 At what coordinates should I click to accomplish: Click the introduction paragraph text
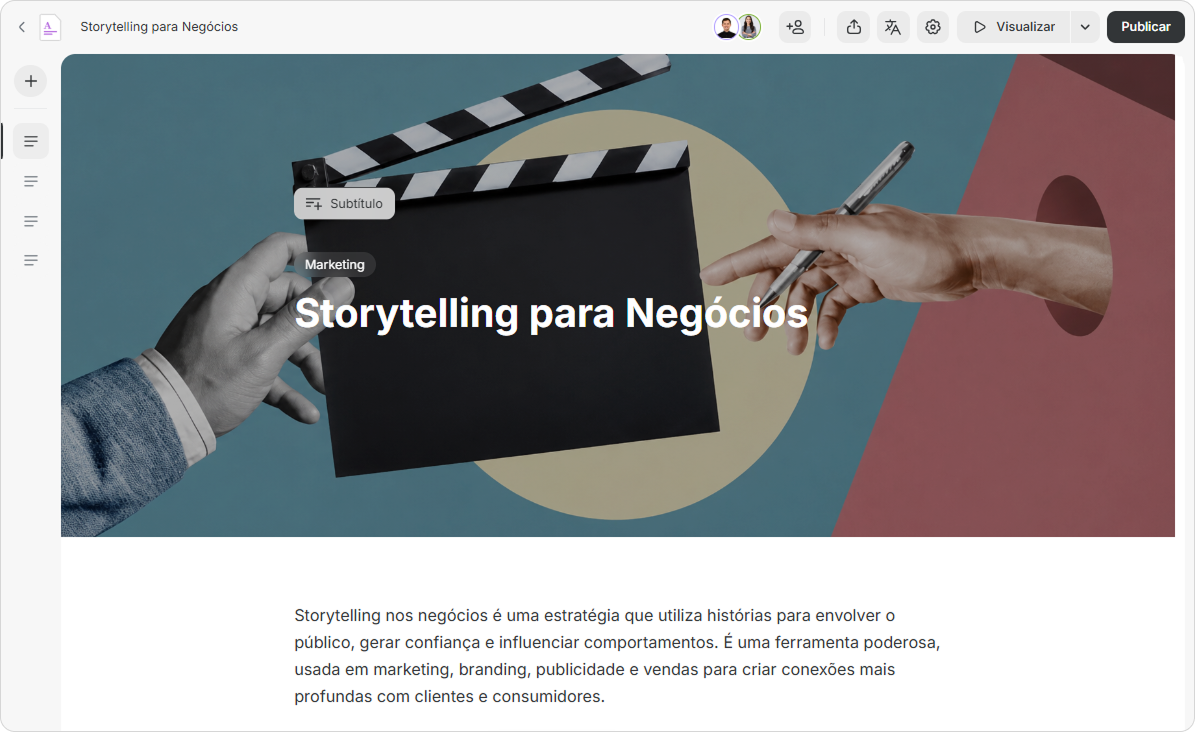click(617, 656)
